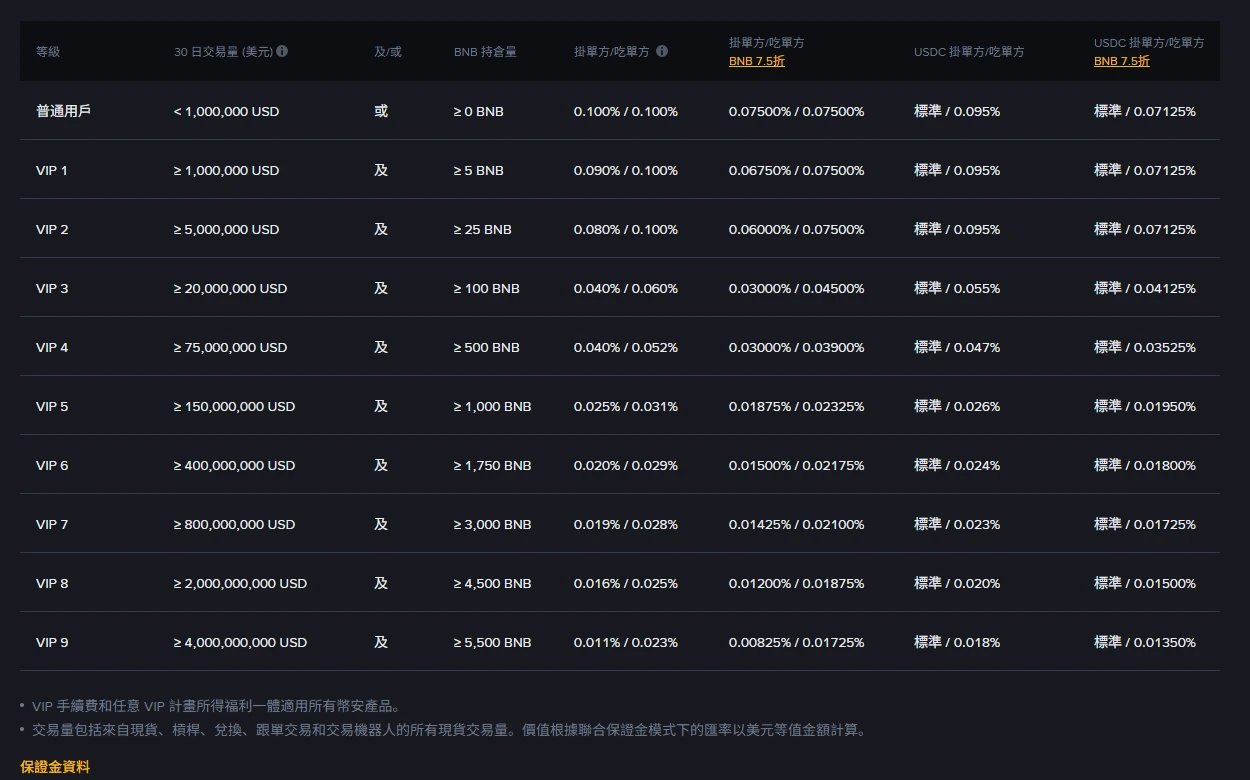Click the '0.090% / 0.100%' fee cell
The image size is (1250, 780).
tap(626, 170)
